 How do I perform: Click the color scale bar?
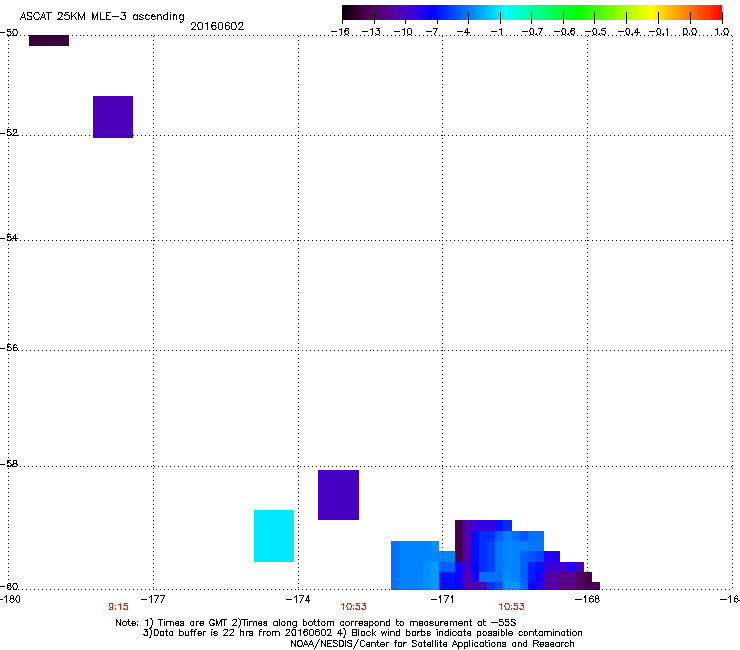pos(532,12)
